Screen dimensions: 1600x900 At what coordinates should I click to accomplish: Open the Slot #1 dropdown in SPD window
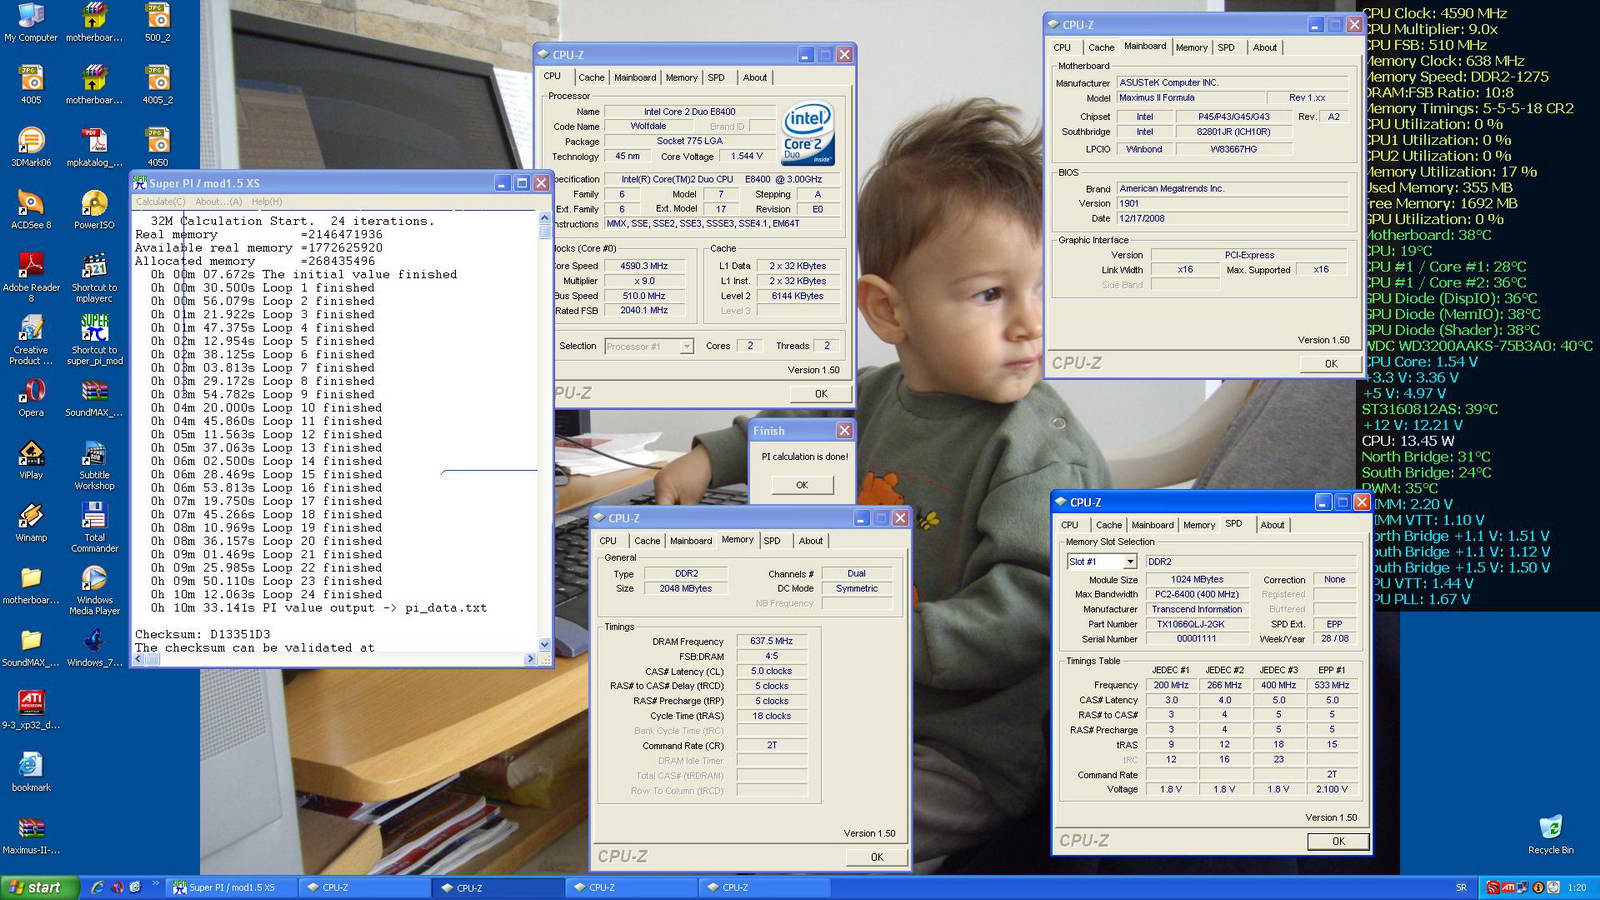point(1129,562)
